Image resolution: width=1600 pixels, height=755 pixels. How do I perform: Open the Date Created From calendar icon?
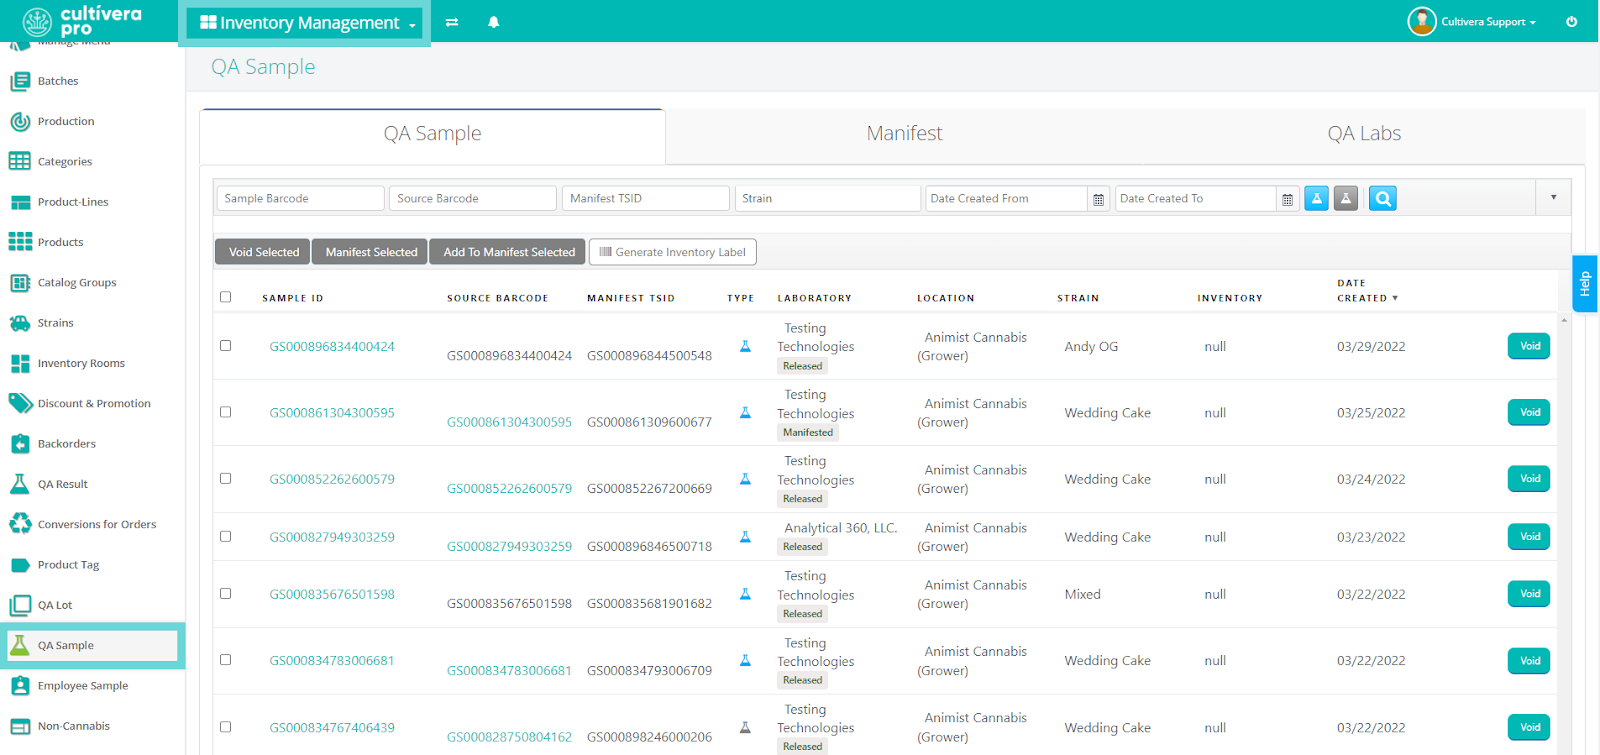point(1098,199)
